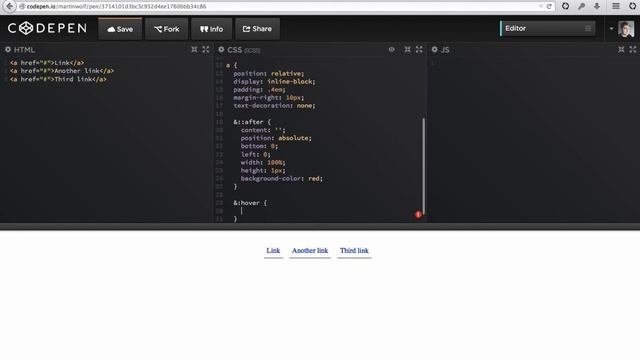640x360 pixels.
Task: Maximize the JS editor panel
Action: (x=633, y=49)
